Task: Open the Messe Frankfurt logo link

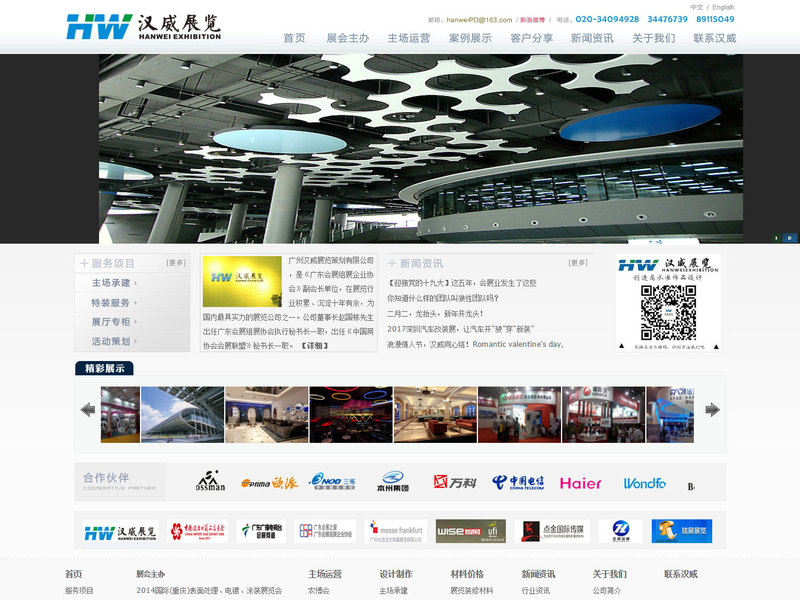Action: point(396,531)
